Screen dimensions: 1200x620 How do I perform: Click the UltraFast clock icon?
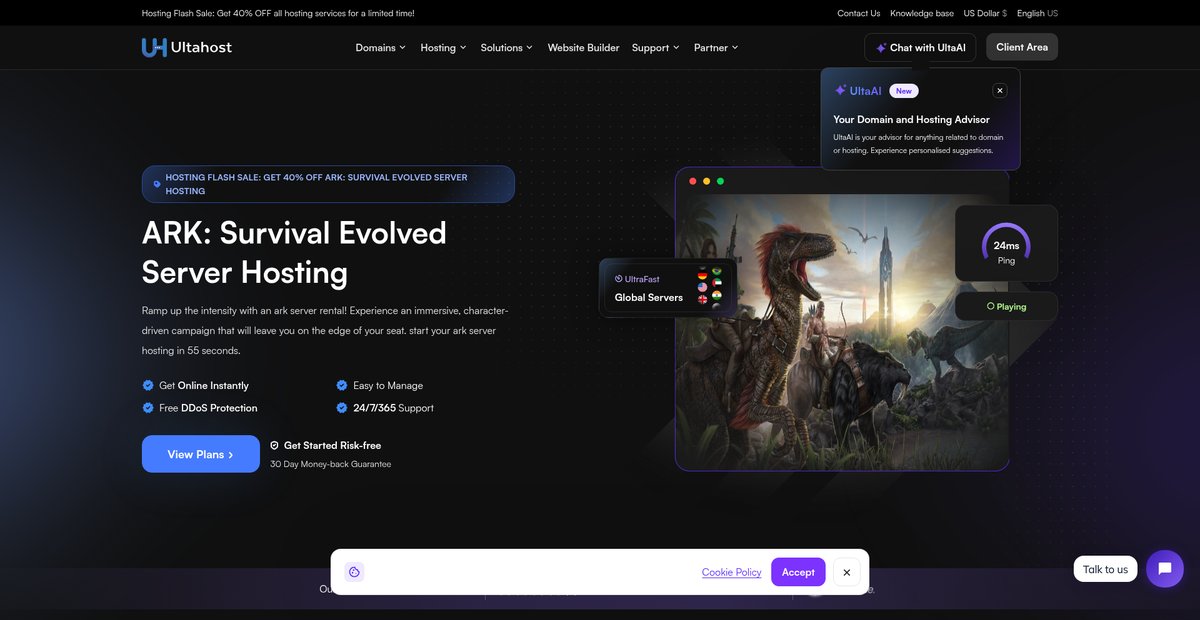(618, 279)
